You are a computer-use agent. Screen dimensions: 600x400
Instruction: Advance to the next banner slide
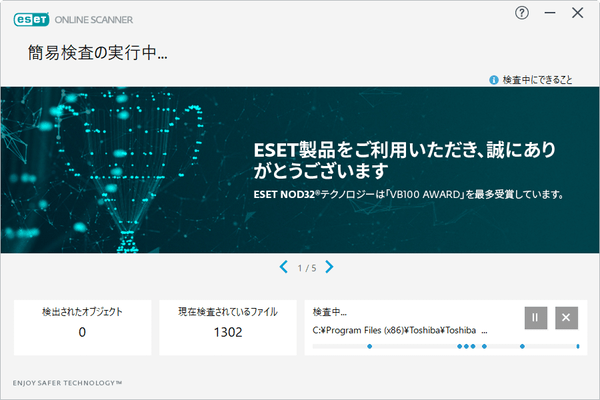(329, 267)
